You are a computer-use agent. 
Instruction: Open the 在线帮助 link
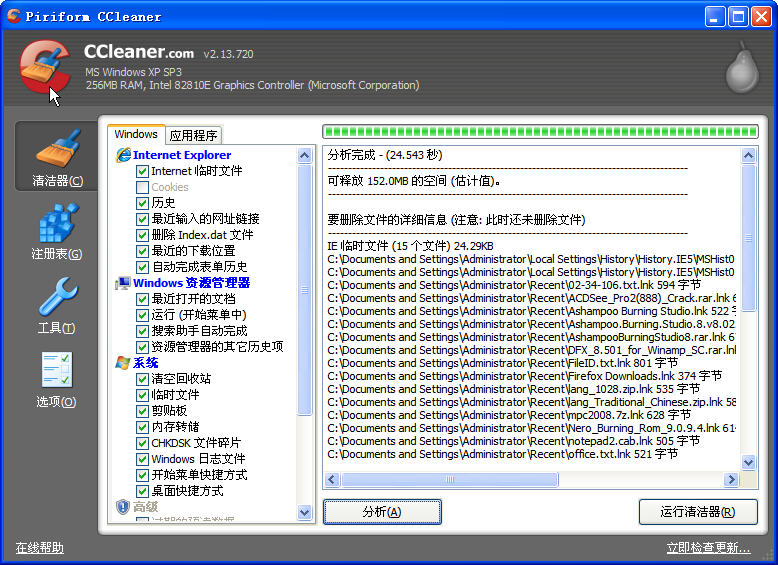[40, 548]
